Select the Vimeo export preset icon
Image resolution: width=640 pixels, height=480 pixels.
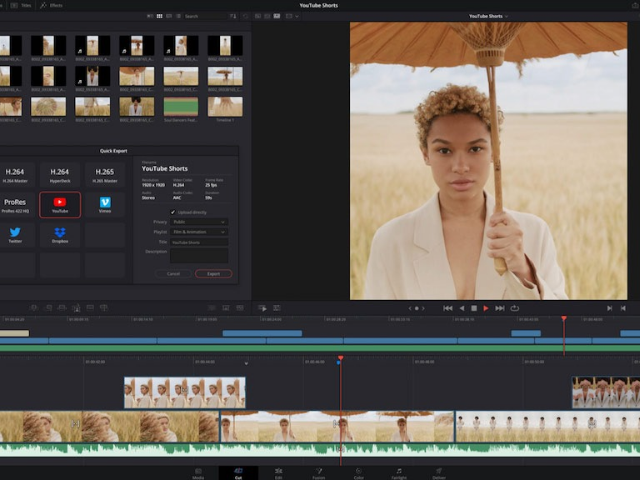(105, 205)
